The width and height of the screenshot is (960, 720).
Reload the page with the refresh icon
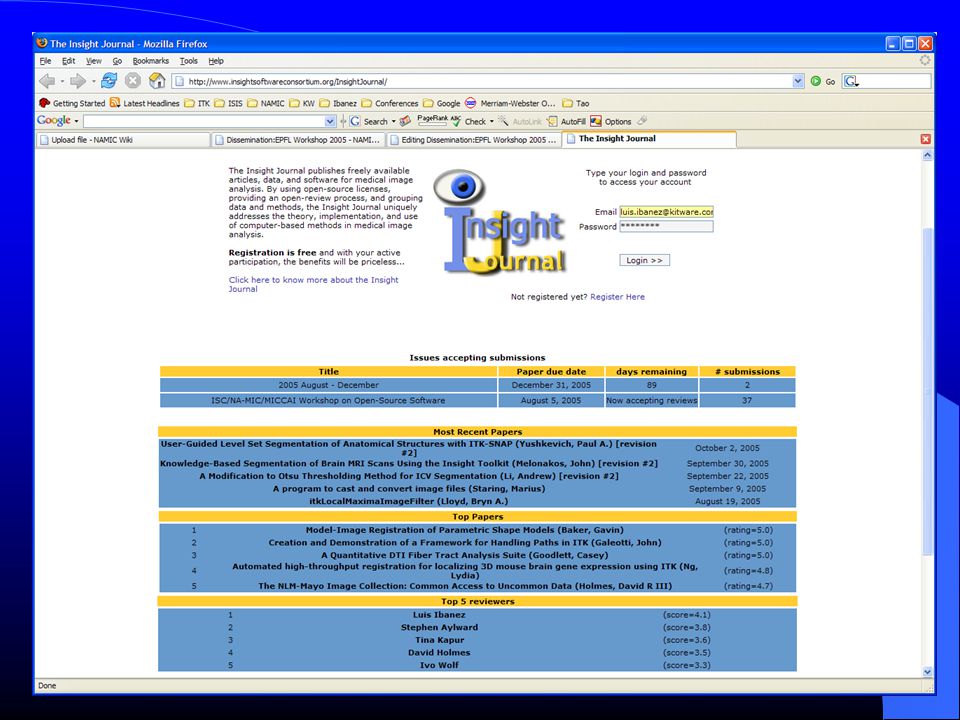pos(109,81)
